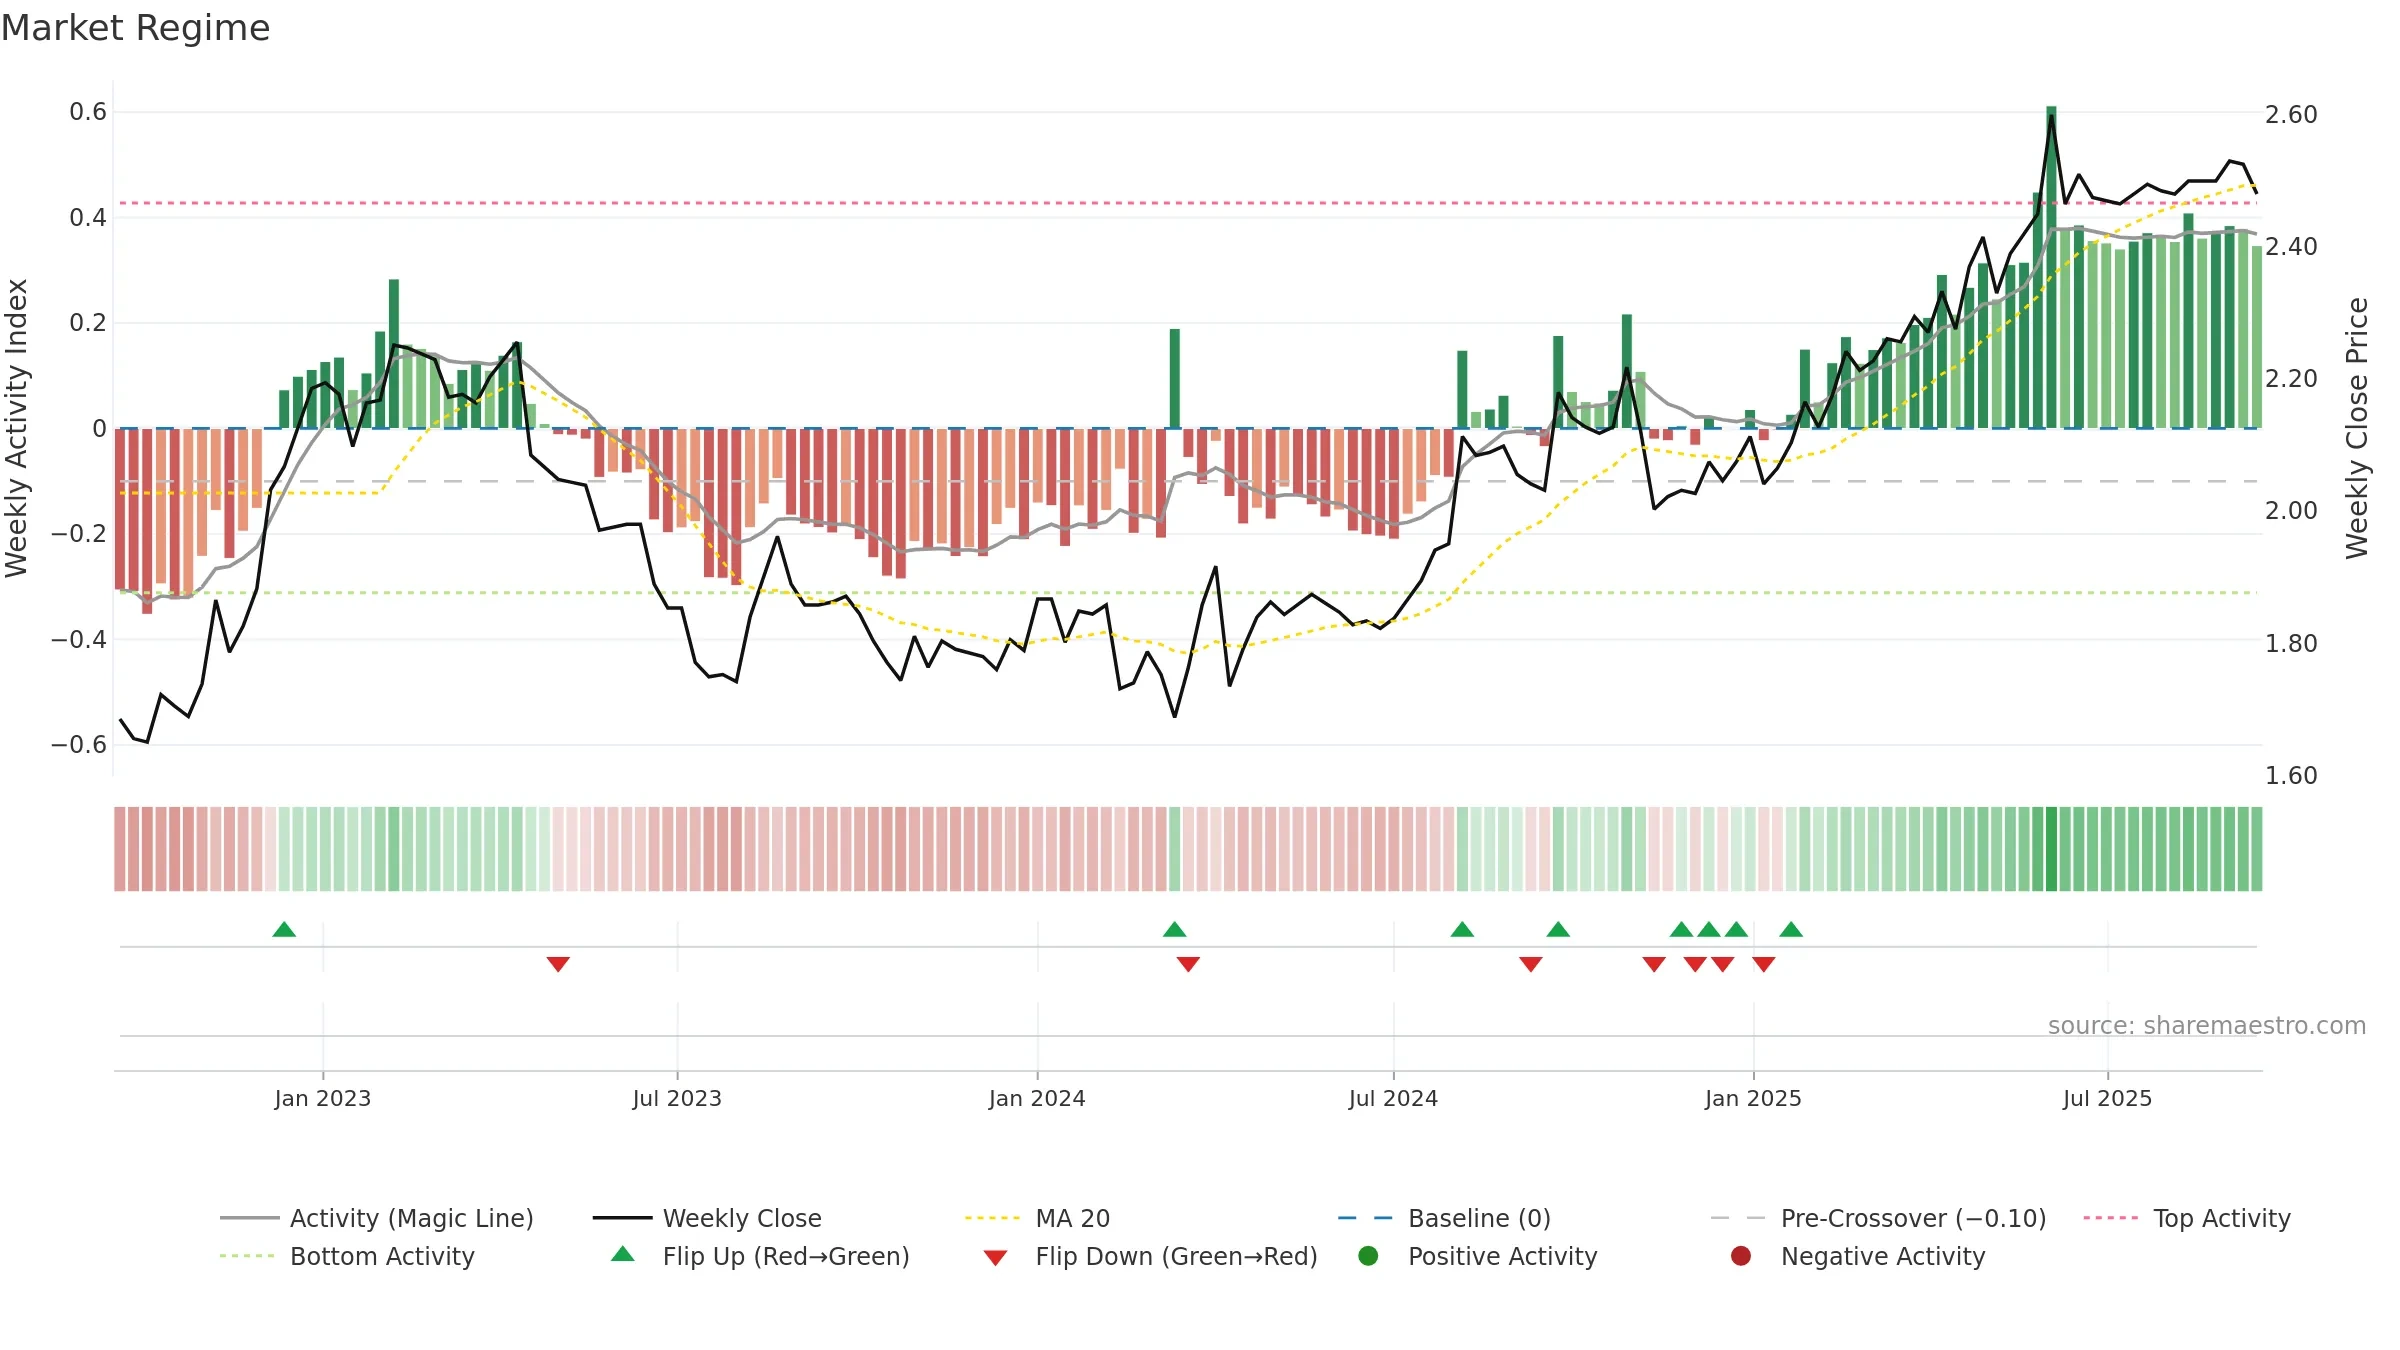Toggle the Pre-Crossover (−0.10) legend entry
Viewport: 2400px width, 1350px height.
click(1878, 1218)
